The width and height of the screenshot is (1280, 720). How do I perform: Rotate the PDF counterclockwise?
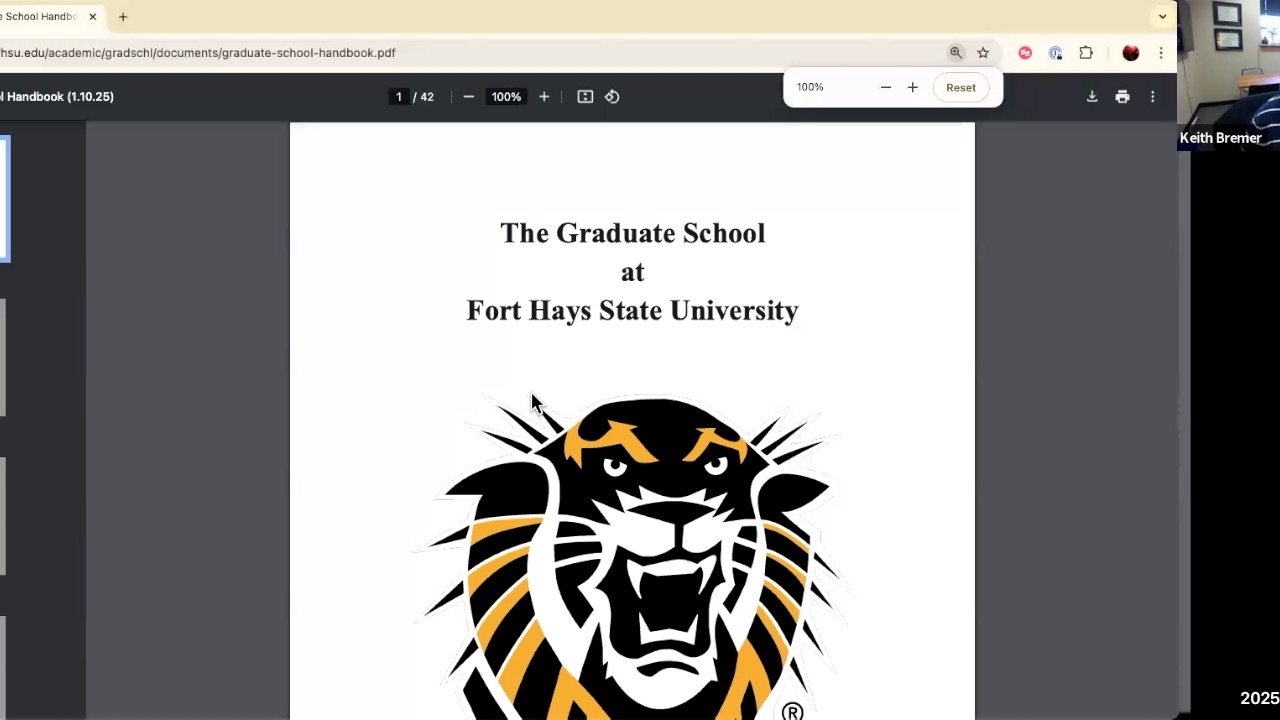pos(612,97)
